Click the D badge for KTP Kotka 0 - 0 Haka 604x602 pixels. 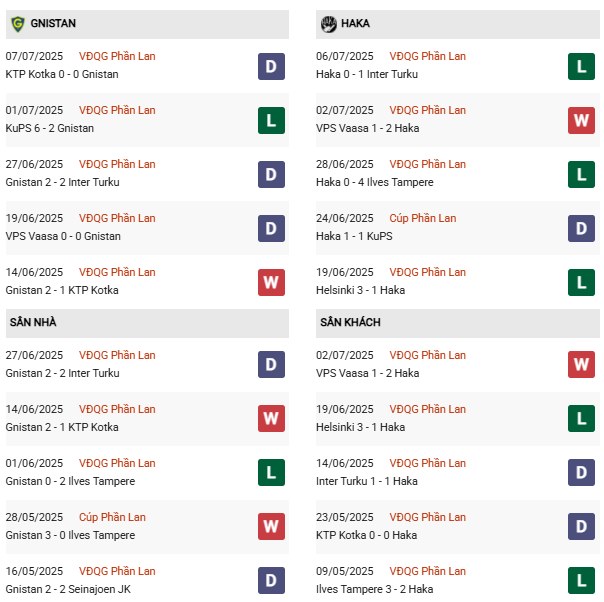(581, 527)
